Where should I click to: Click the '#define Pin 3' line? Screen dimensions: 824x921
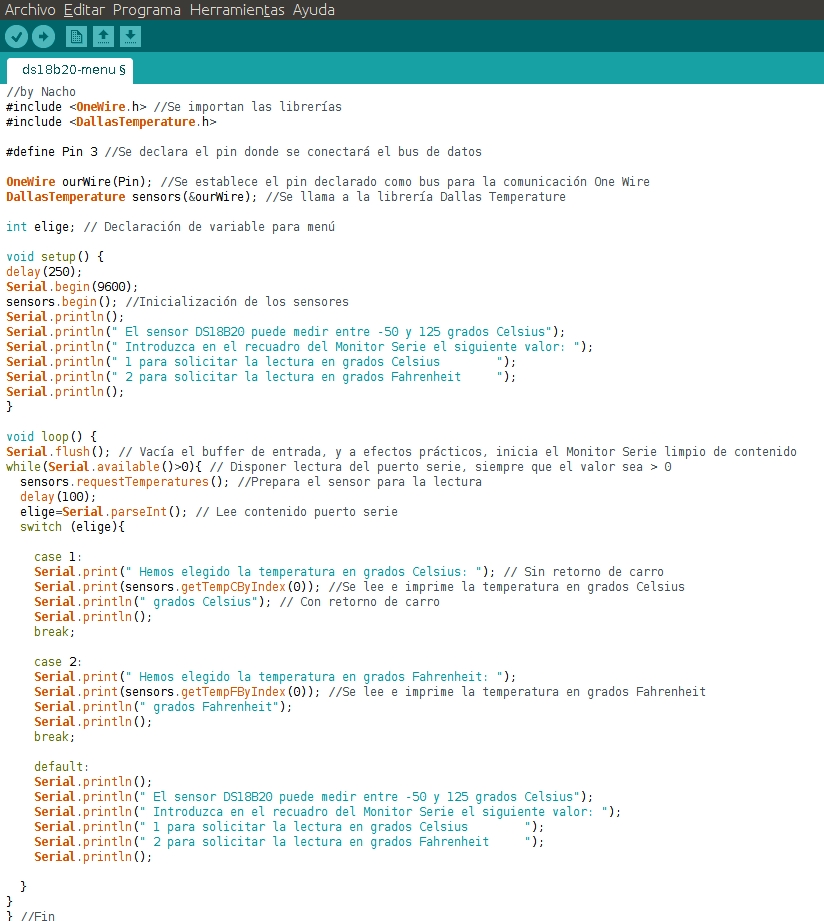tap(244, 152)
